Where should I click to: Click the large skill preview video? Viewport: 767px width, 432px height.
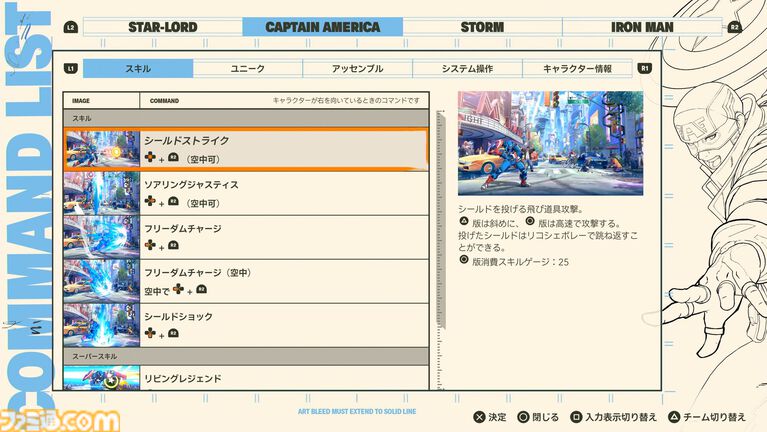click(550, 143)
